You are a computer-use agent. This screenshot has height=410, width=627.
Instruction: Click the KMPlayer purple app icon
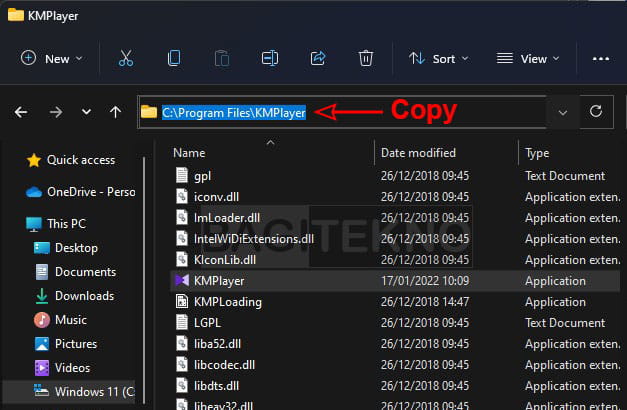(x=182, y=280)
